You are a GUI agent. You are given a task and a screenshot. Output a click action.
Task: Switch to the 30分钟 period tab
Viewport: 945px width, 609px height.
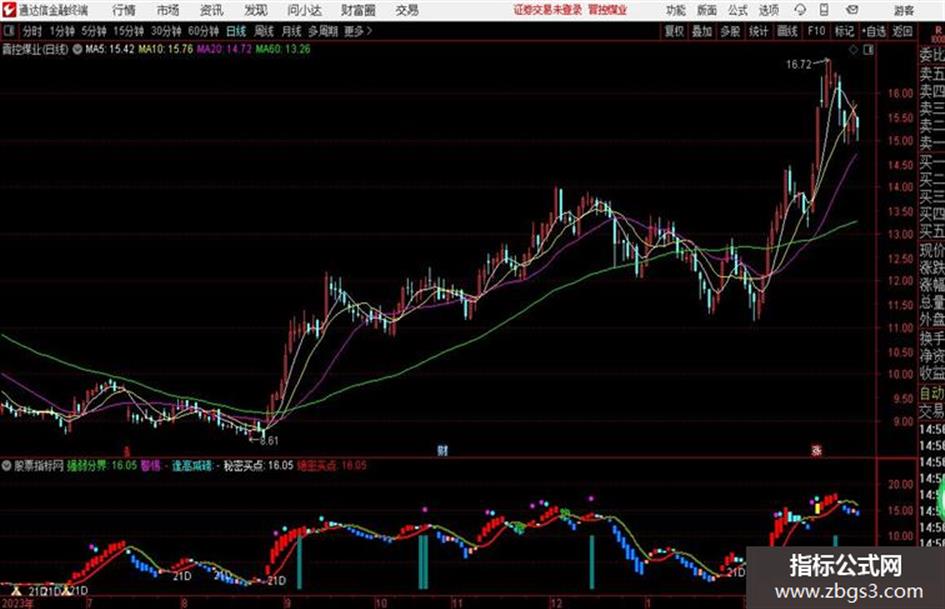pos(166,31)
